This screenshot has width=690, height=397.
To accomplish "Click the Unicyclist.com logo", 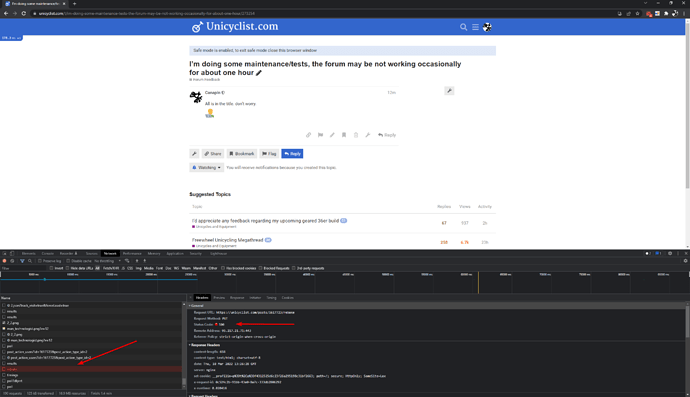I will tap(235, 26).
